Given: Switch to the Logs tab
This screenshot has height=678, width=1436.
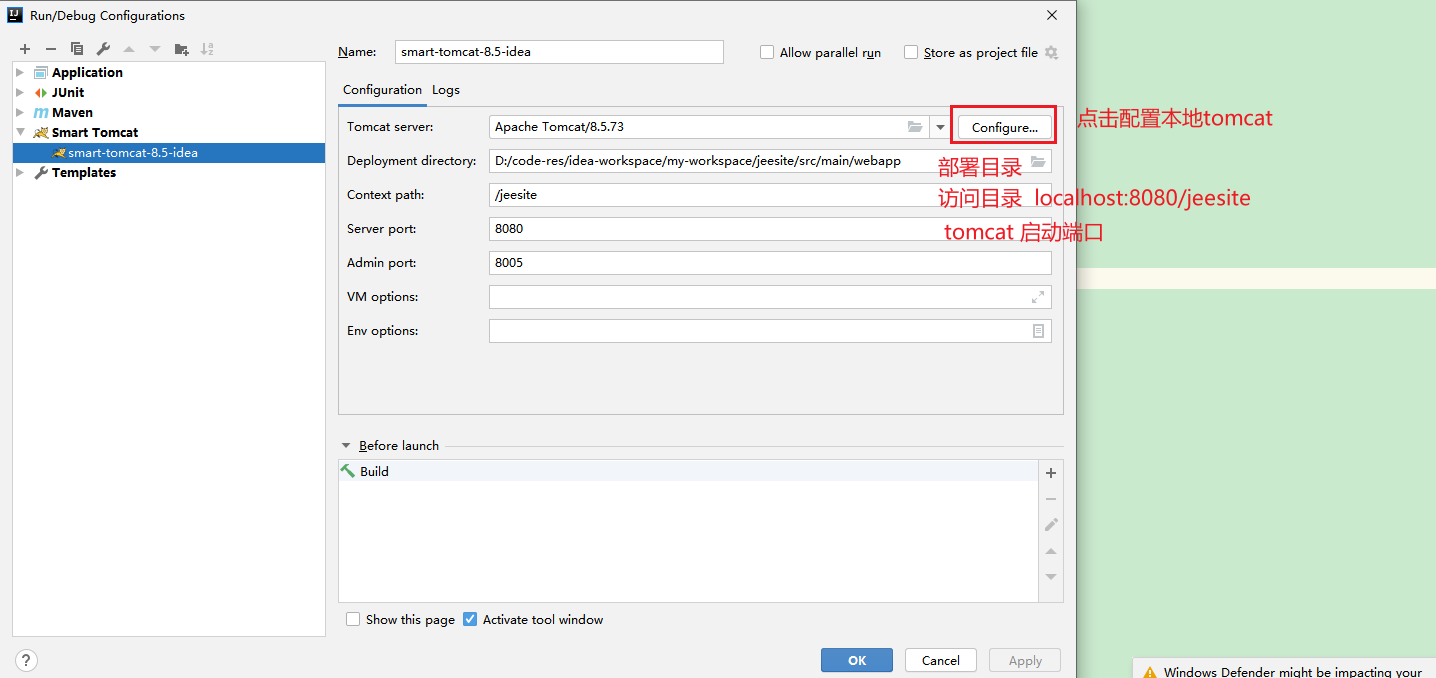Looking at the screenshot, I should (446, 89).
